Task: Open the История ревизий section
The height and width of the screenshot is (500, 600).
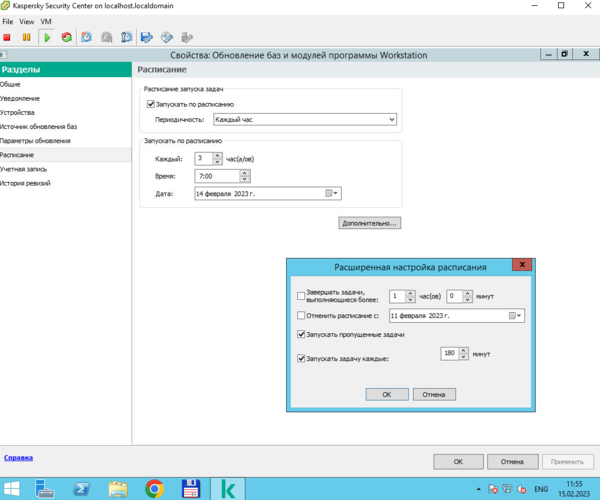Action: click(x=65, y=183)
